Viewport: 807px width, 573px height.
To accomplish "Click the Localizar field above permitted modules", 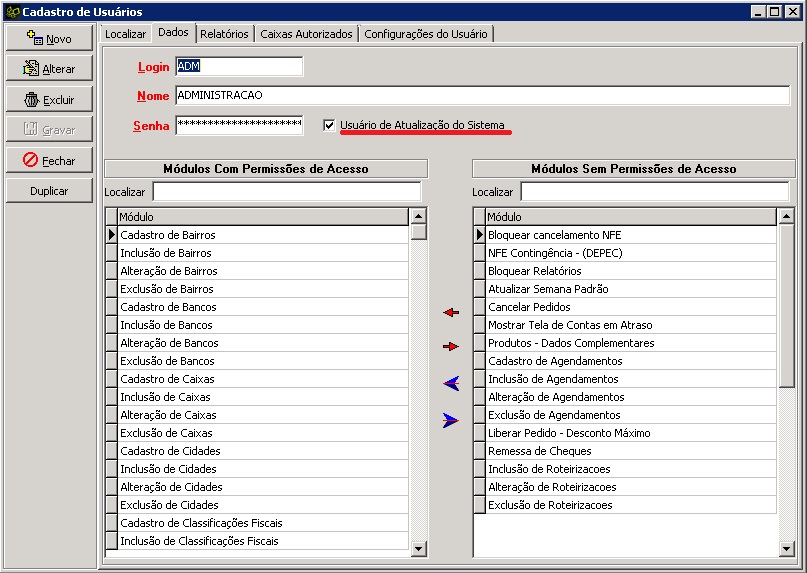I will point(286,191).
